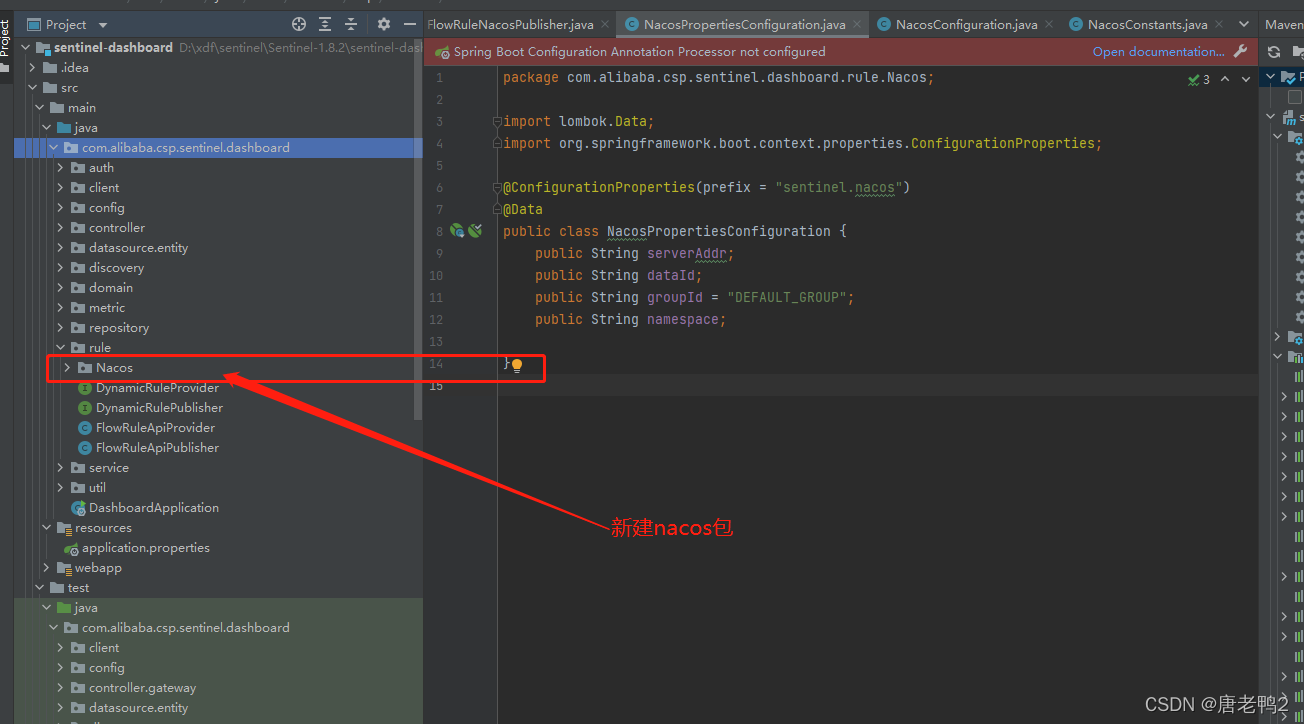Collapse the main folder
The width and height of the screenshot is (1304, 724).
[40, 108]
